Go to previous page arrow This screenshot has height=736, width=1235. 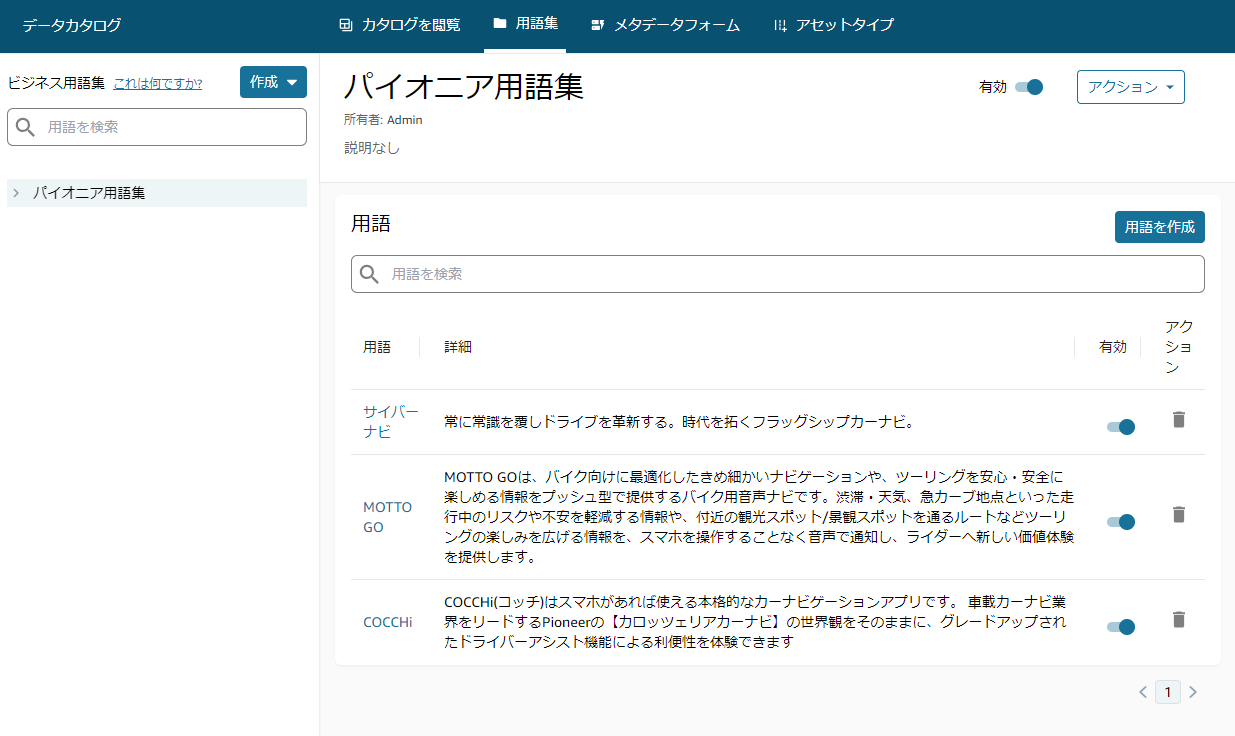tap(1143, 692)
